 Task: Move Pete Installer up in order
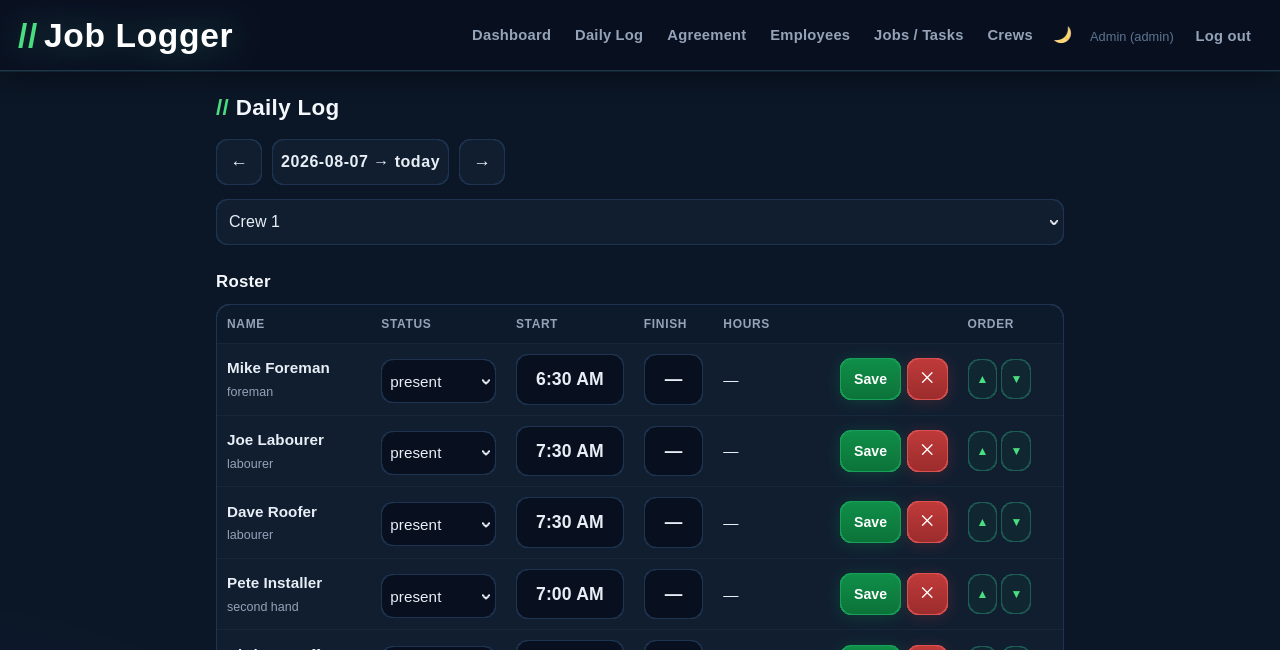tap(982, 594)
